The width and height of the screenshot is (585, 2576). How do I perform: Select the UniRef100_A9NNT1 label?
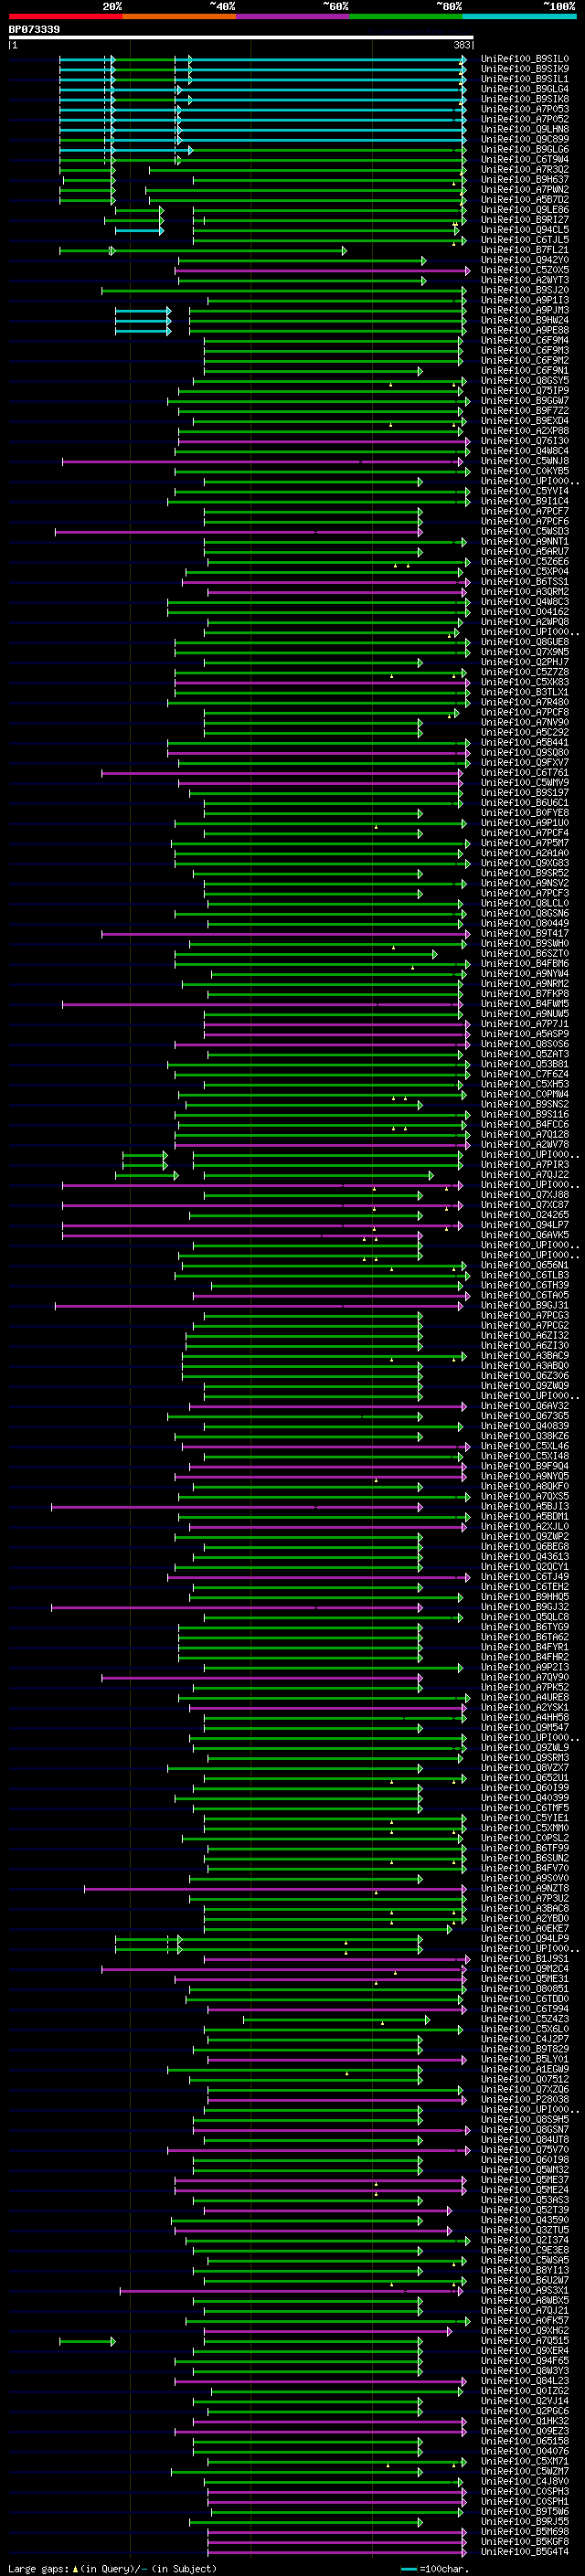pos(525,542)
